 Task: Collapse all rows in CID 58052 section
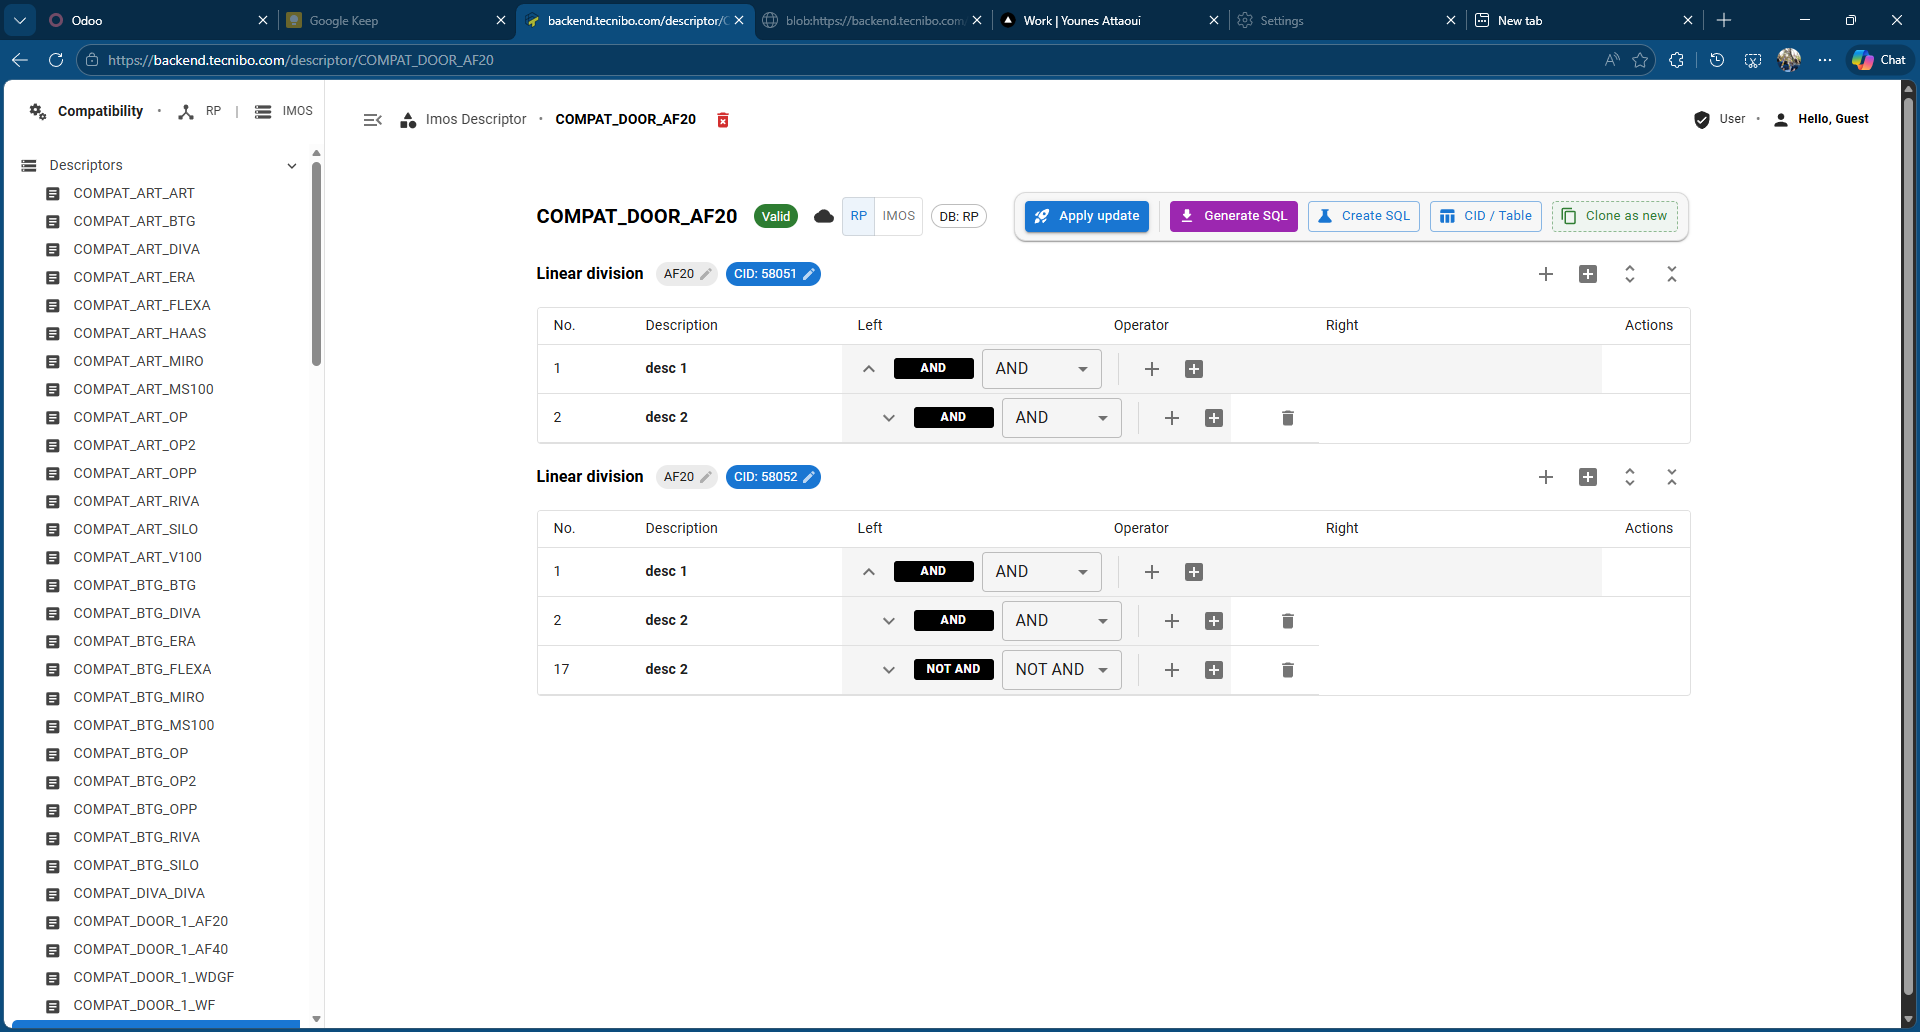[1672, 477]
